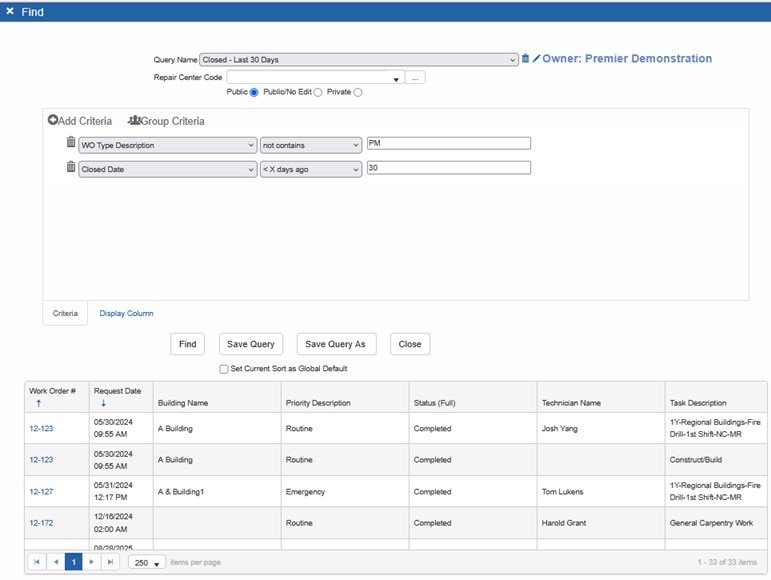Select the Public radio button
This screenshot has width=771, height=580.
[x=254, y=93]
